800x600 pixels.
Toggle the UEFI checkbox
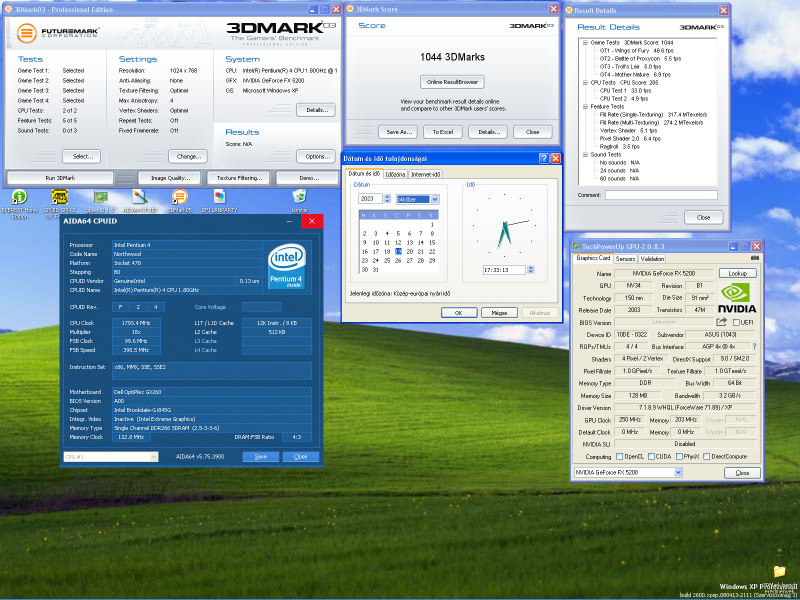(736, 322)
